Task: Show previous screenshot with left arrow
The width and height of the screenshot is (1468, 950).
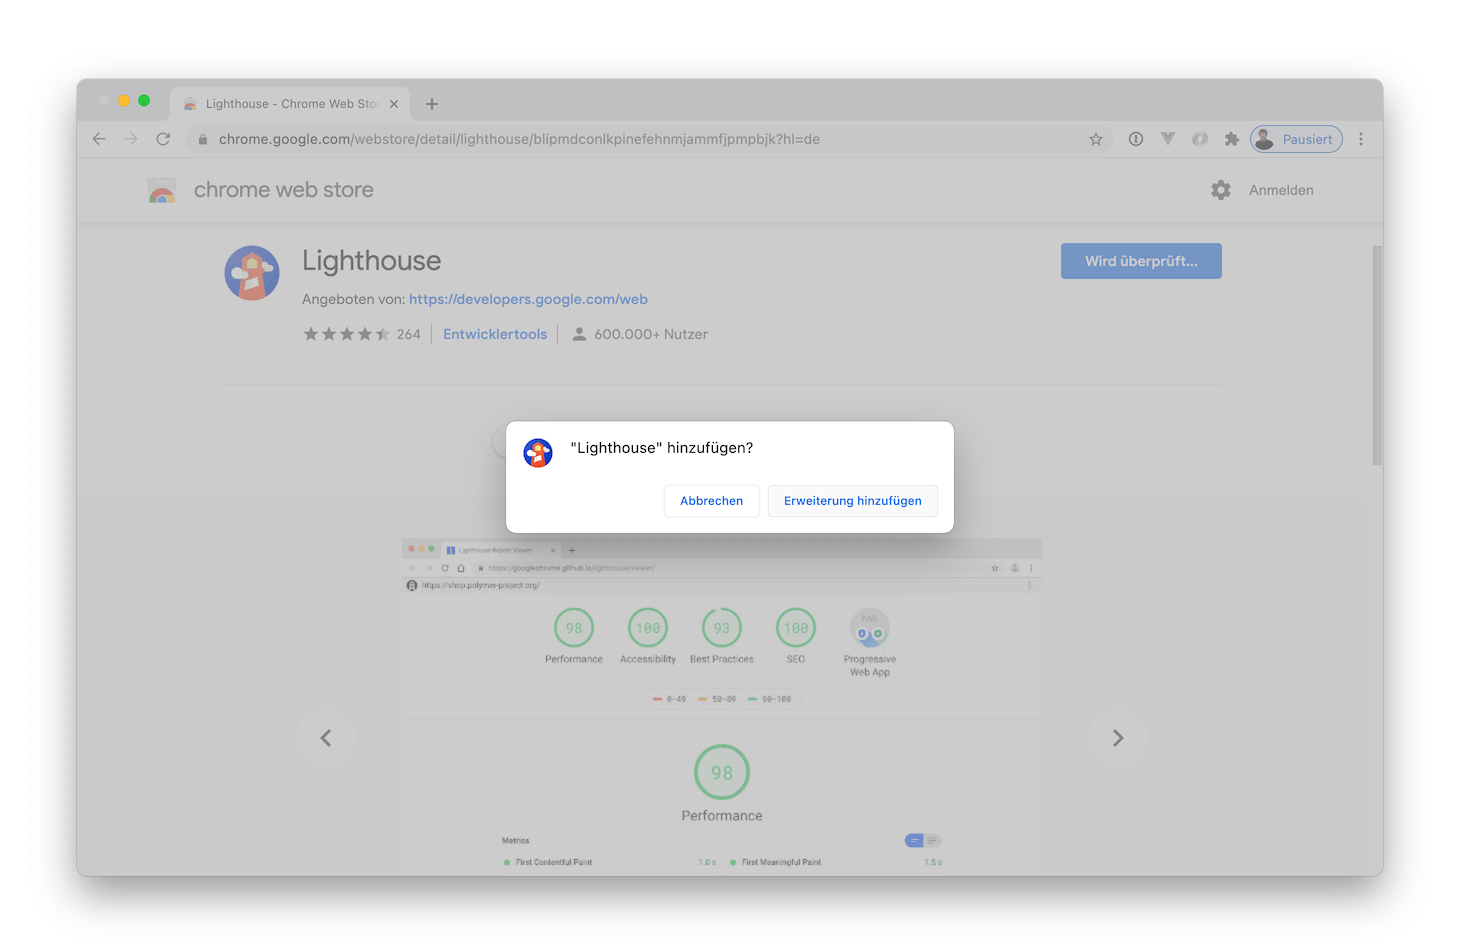Action: (x=326, y=738)
